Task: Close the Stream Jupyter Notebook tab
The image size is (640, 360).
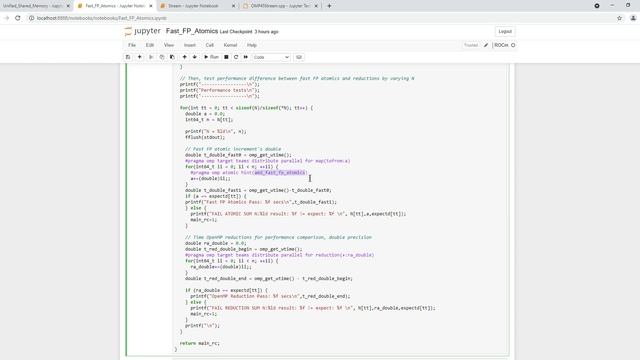Action: pos(233,6)
